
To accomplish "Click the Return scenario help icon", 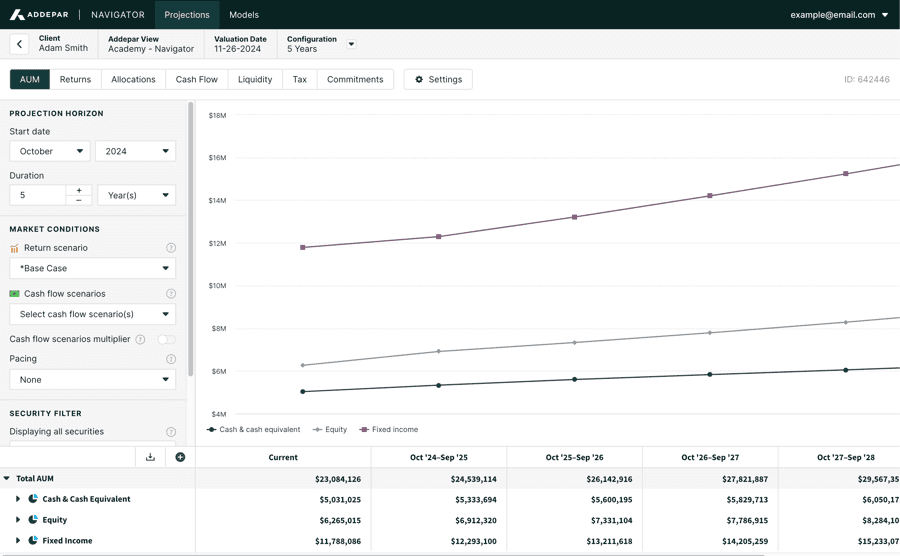I will click(x=171, y=248).
